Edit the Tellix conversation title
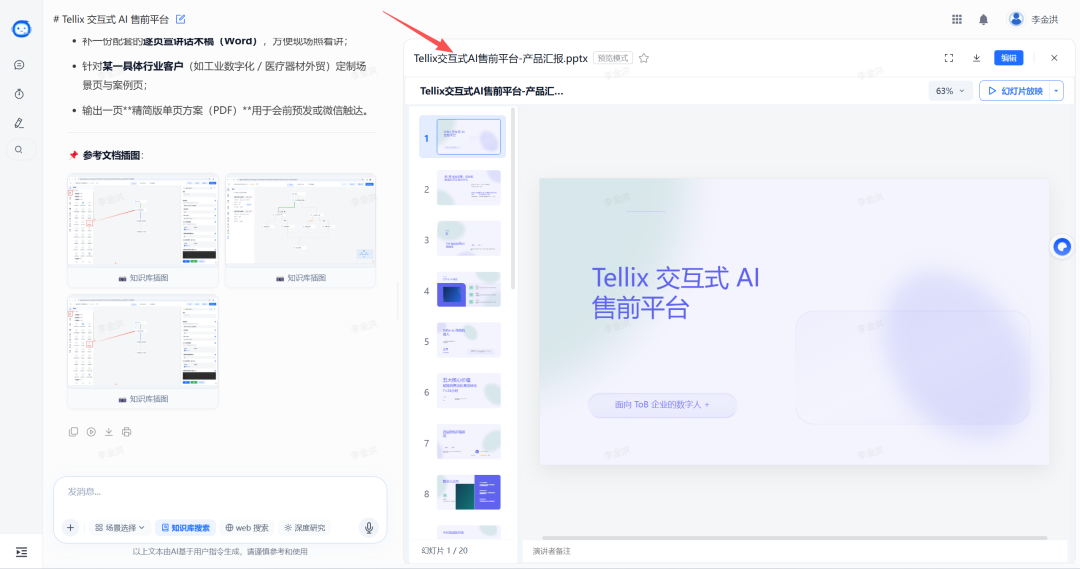The height and width of the screenshot is (569, 1080). [180, 19]
